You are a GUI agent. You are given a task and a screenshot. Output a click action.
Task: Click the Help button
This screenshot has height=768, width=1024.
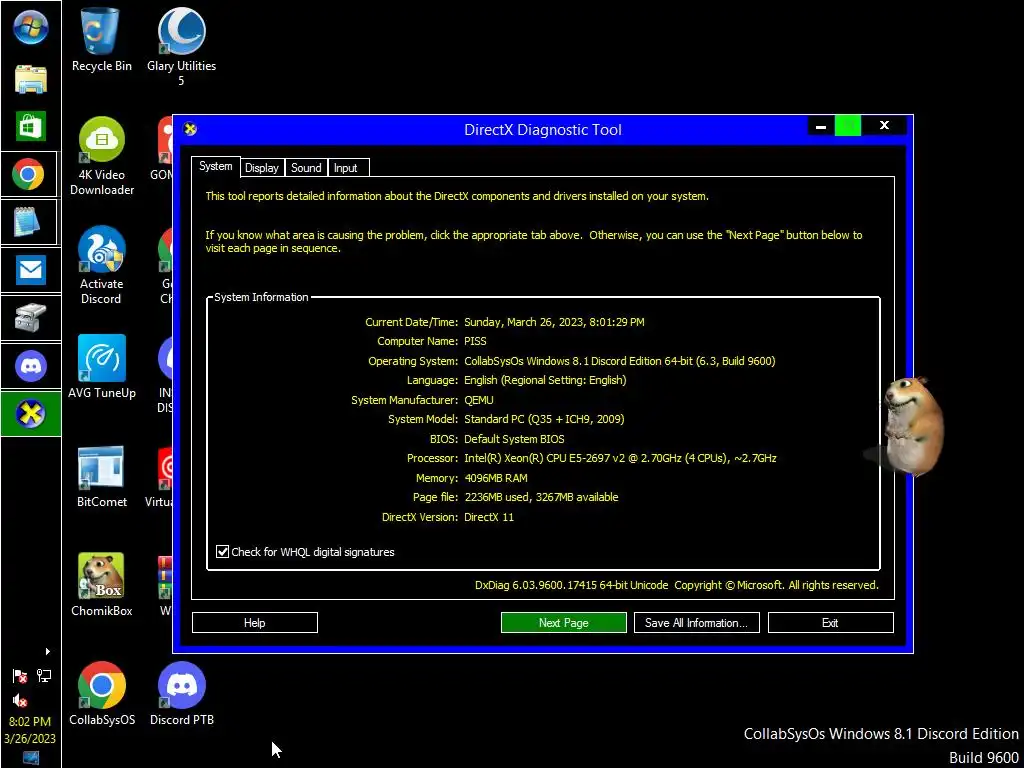click(255, 622)
